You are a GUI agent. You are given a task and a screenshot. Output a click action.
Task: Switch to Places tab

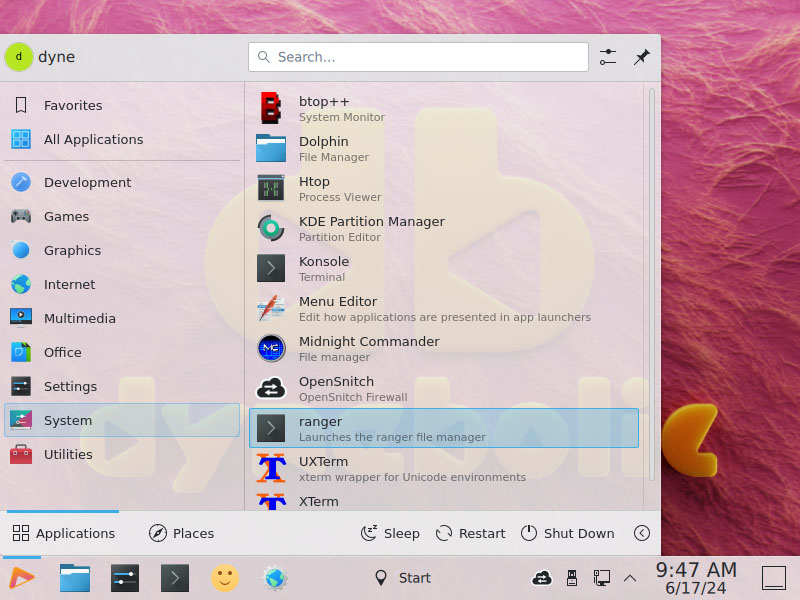click(181, 533)
